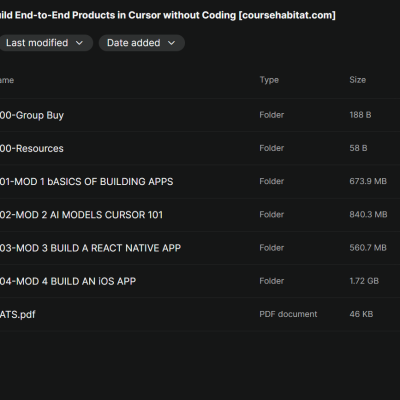Select the ATS.pdf file
The width and height of the screenshot is (400, 400).
coord(18,315)
